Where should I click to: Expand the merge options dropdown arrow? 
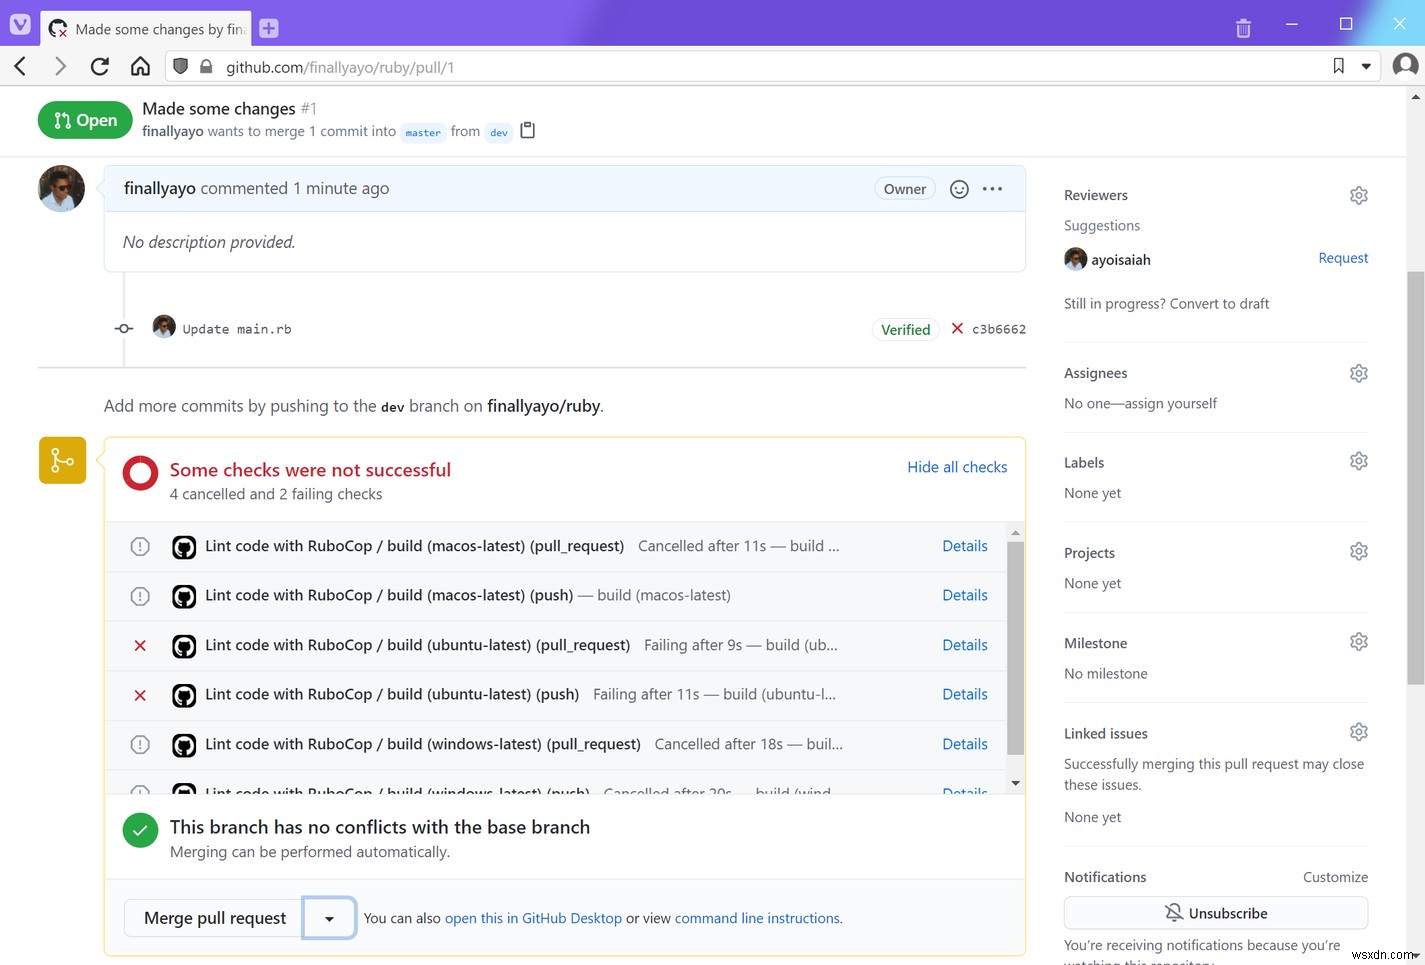(329, 917)
